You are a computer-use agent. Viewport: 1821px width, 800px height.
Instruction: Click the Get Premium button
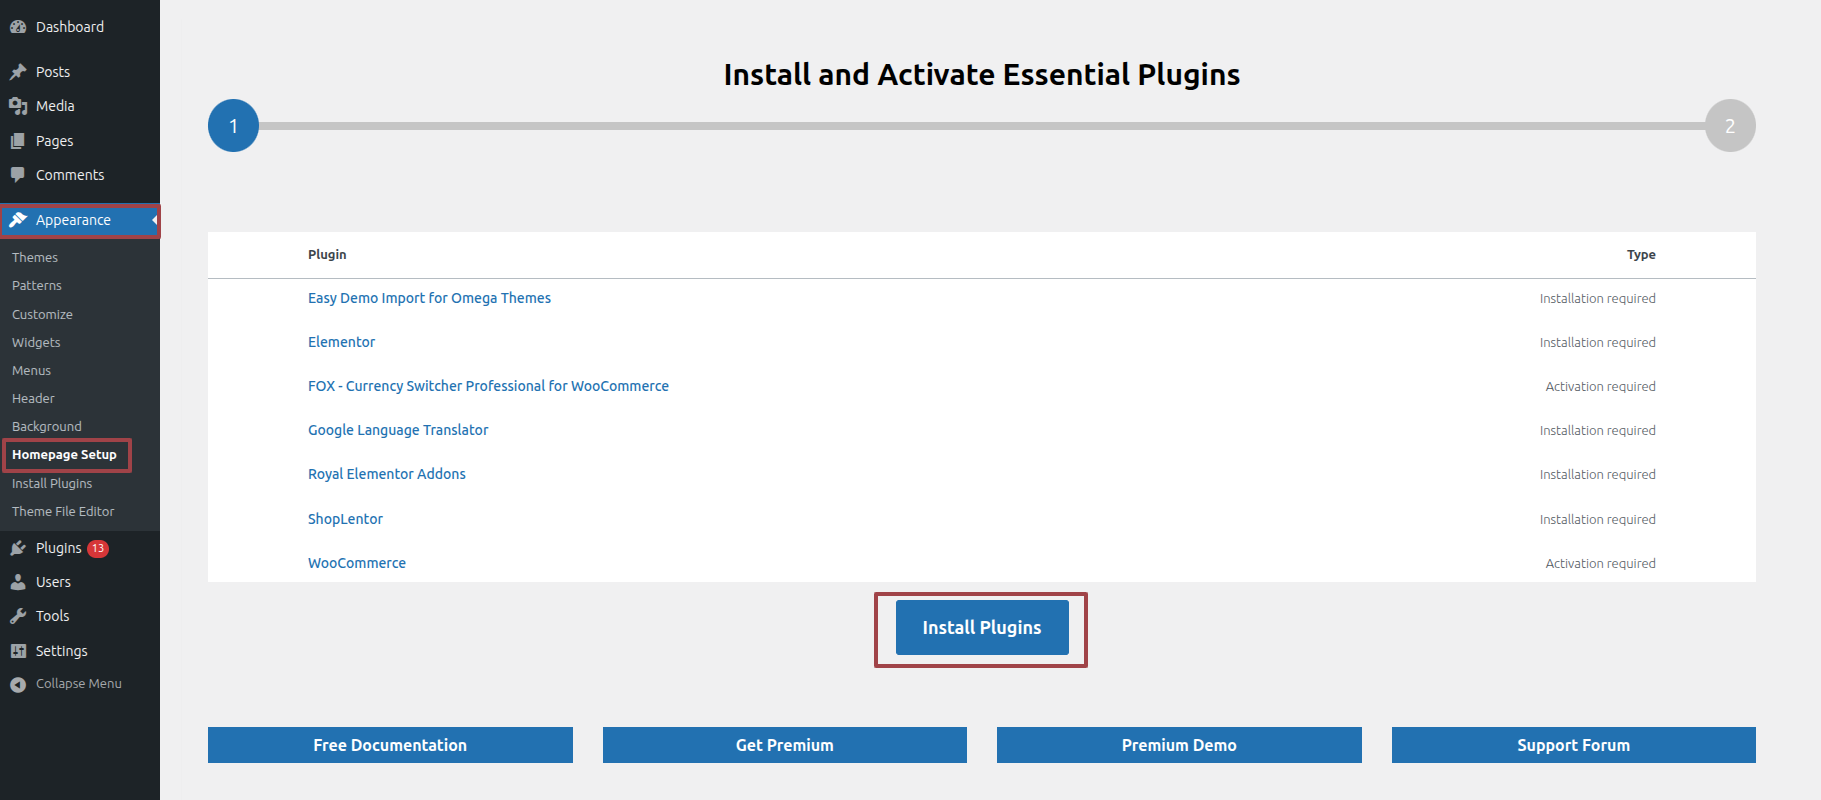[784, 745]
